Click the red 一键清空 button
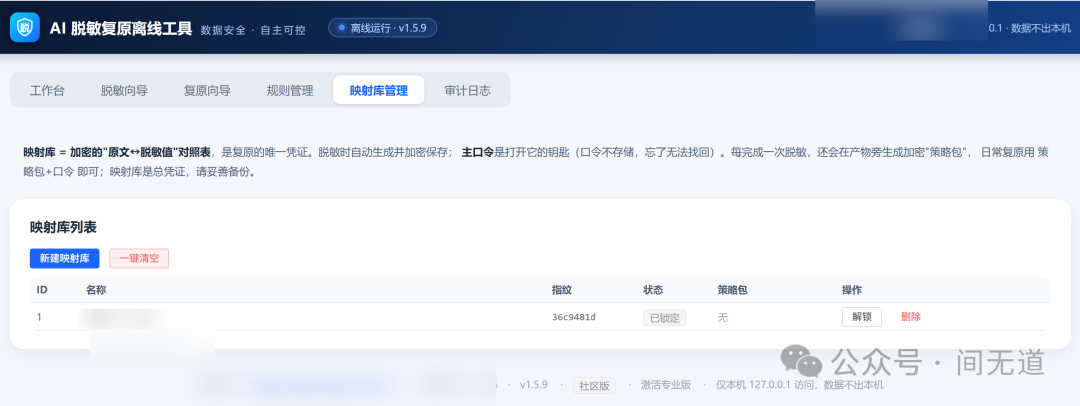1080x406 pixels. click(x=139, y=258)
